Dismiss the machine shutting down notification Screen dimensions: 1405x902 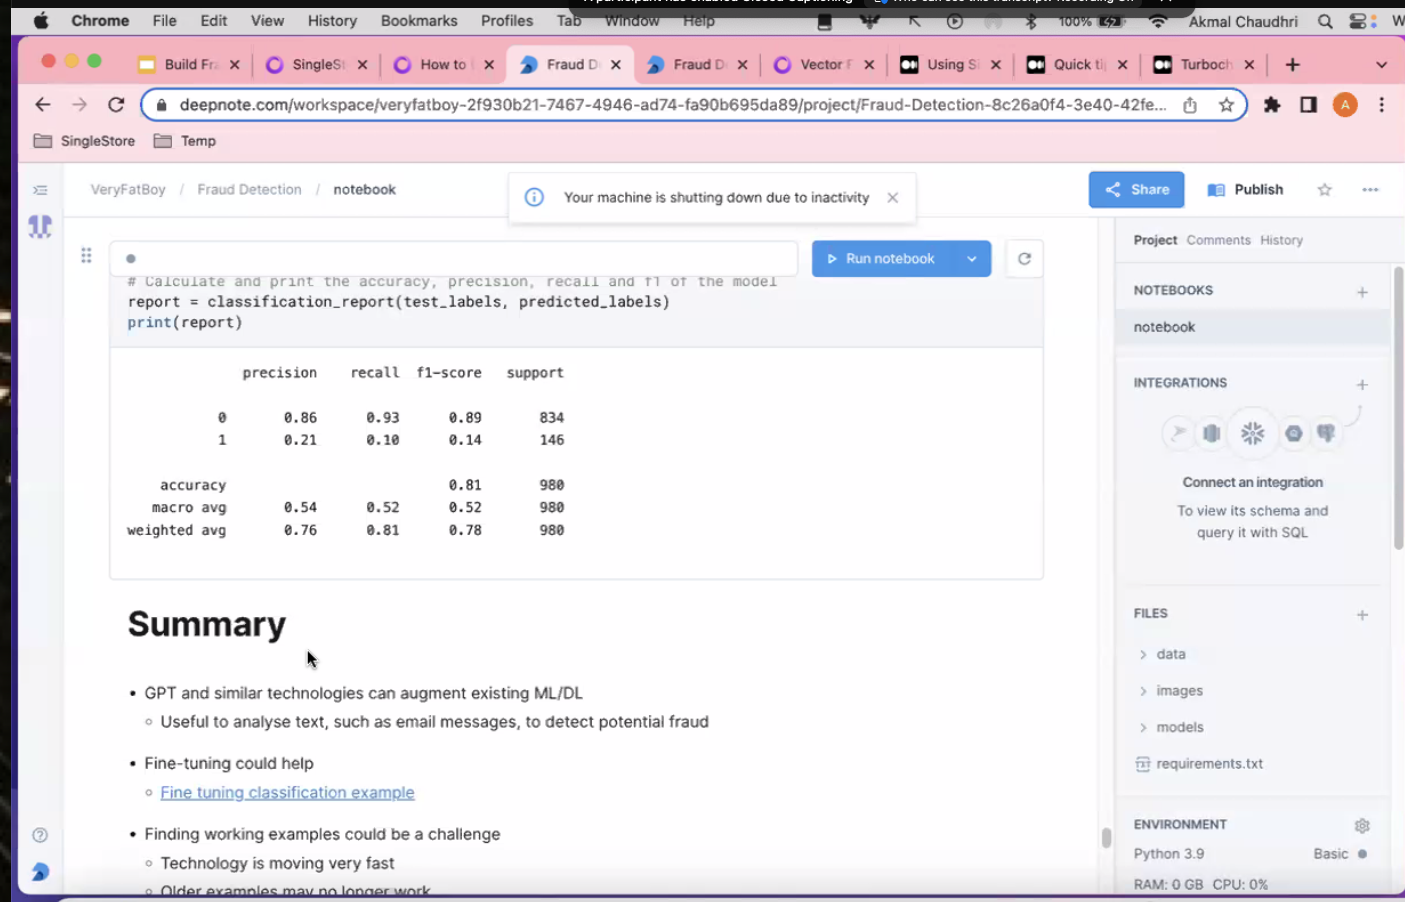click(892, 198)
